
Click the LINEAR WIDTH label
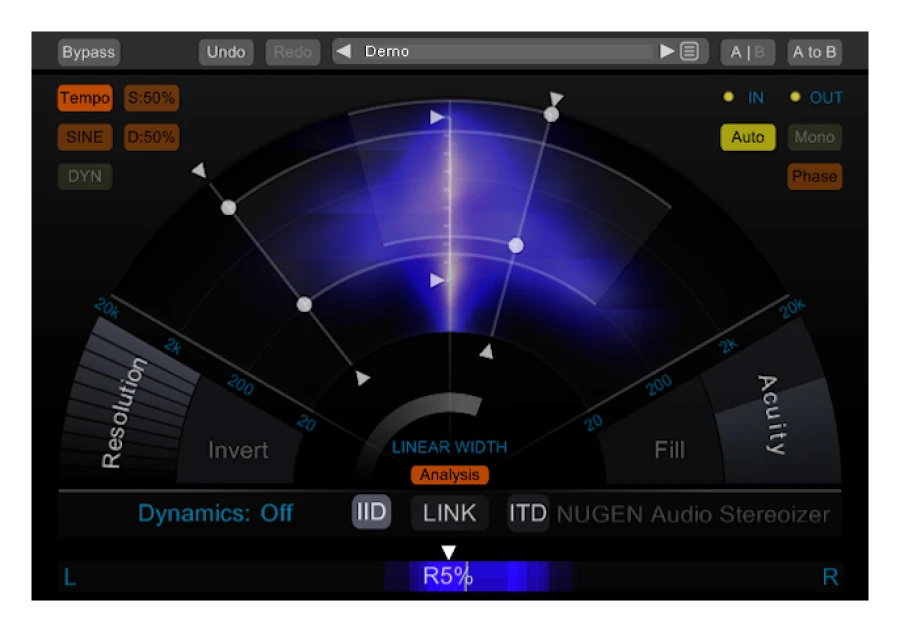449,447
